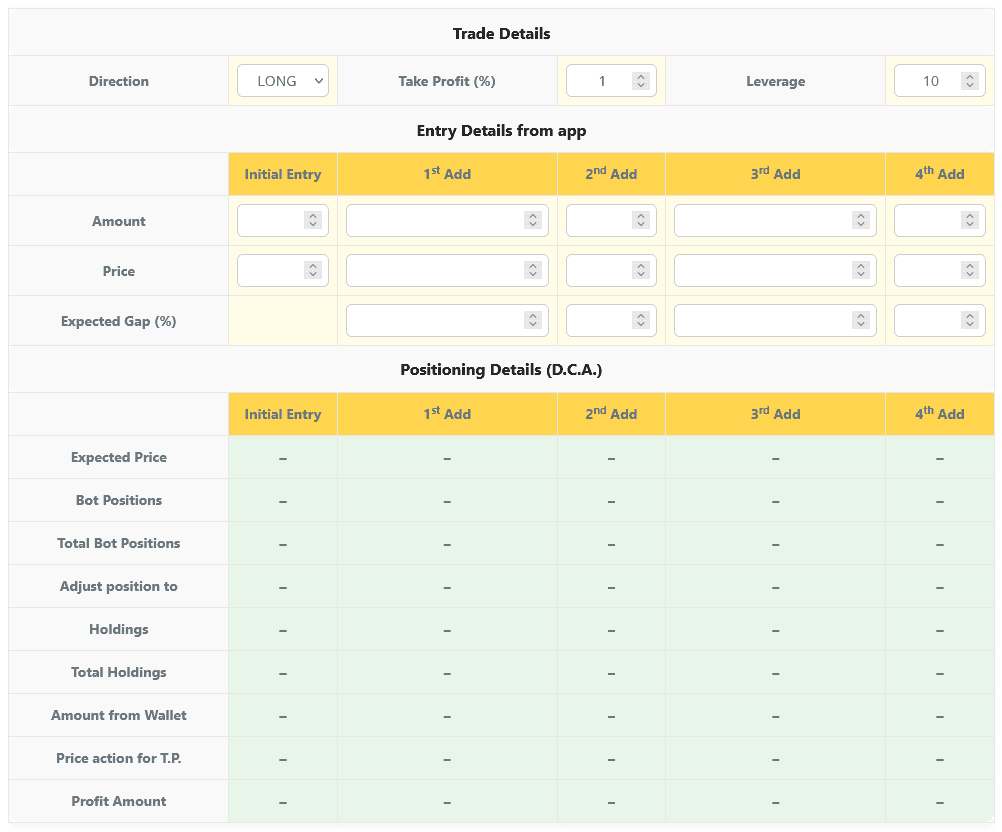Click the Total Bot Positions label

(x=118, y=543)
